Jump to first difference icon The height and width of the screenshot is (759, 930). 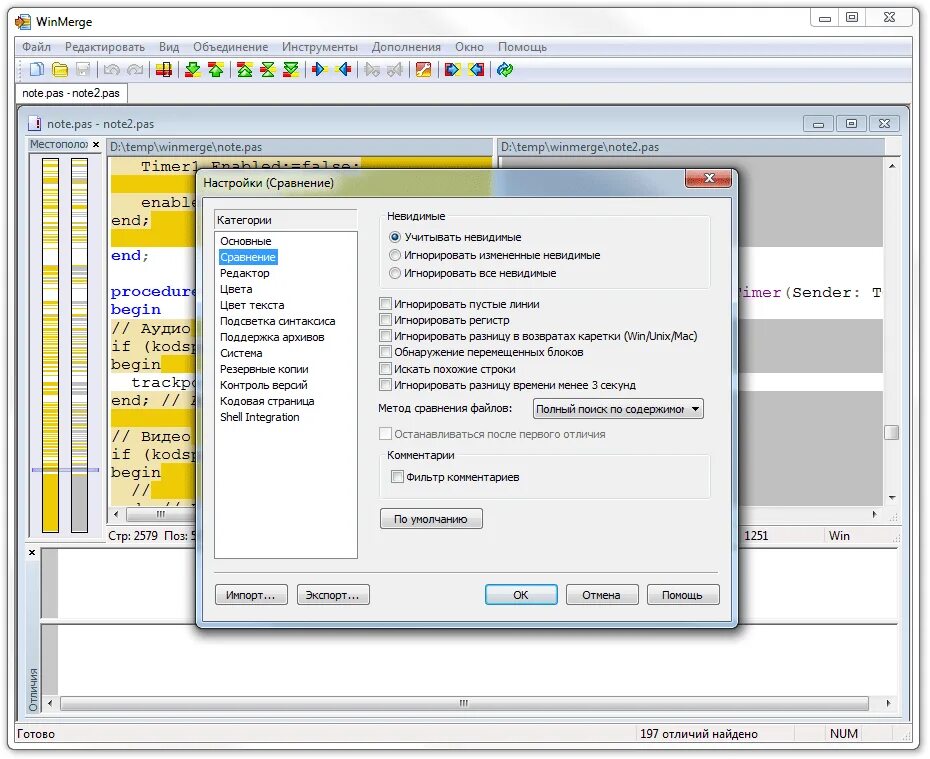coord(244,70)
